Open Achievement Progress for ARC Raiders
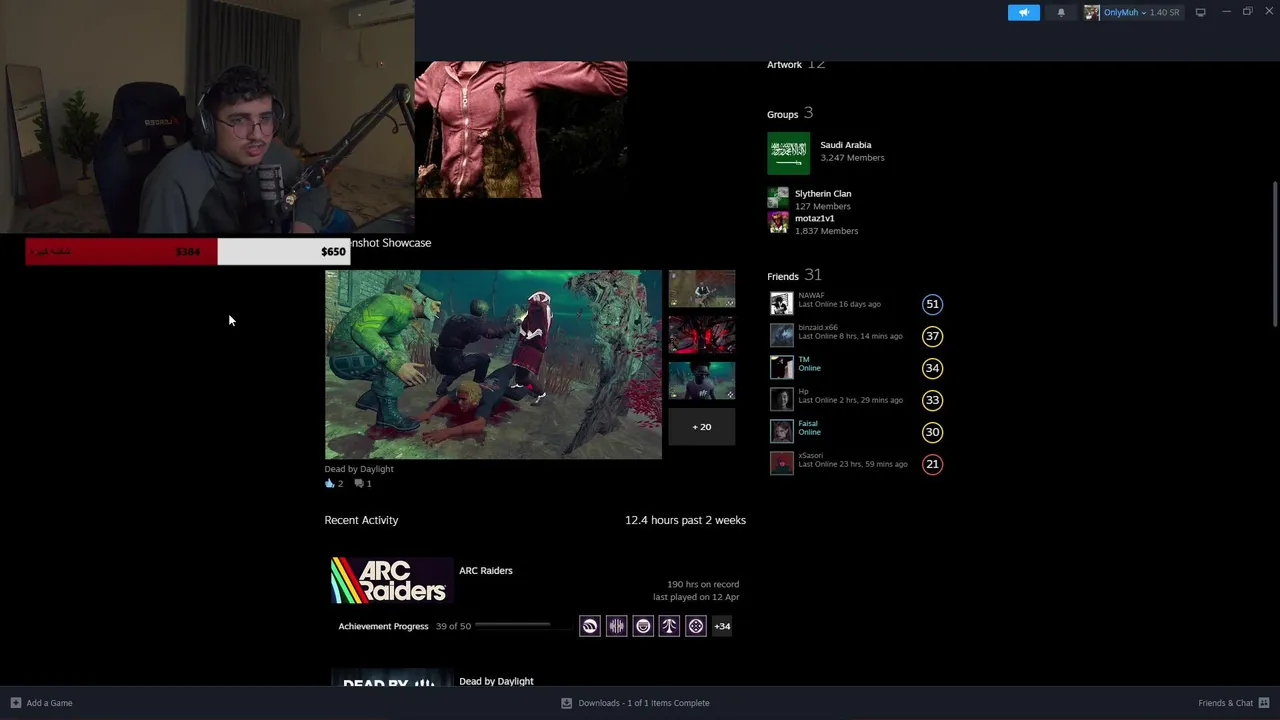The image size is (1280, 720). point(383,627)
